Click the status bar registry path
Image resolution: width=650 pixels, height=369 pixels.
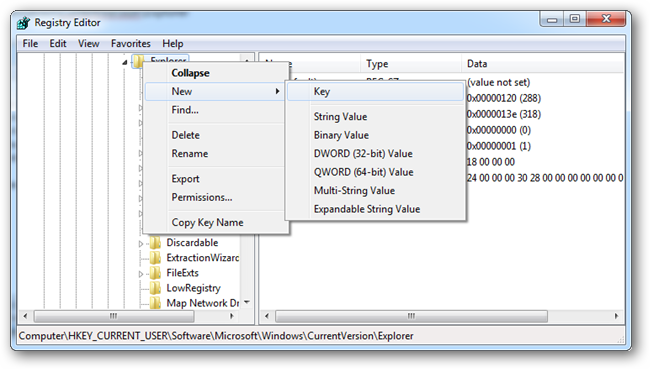216,336
